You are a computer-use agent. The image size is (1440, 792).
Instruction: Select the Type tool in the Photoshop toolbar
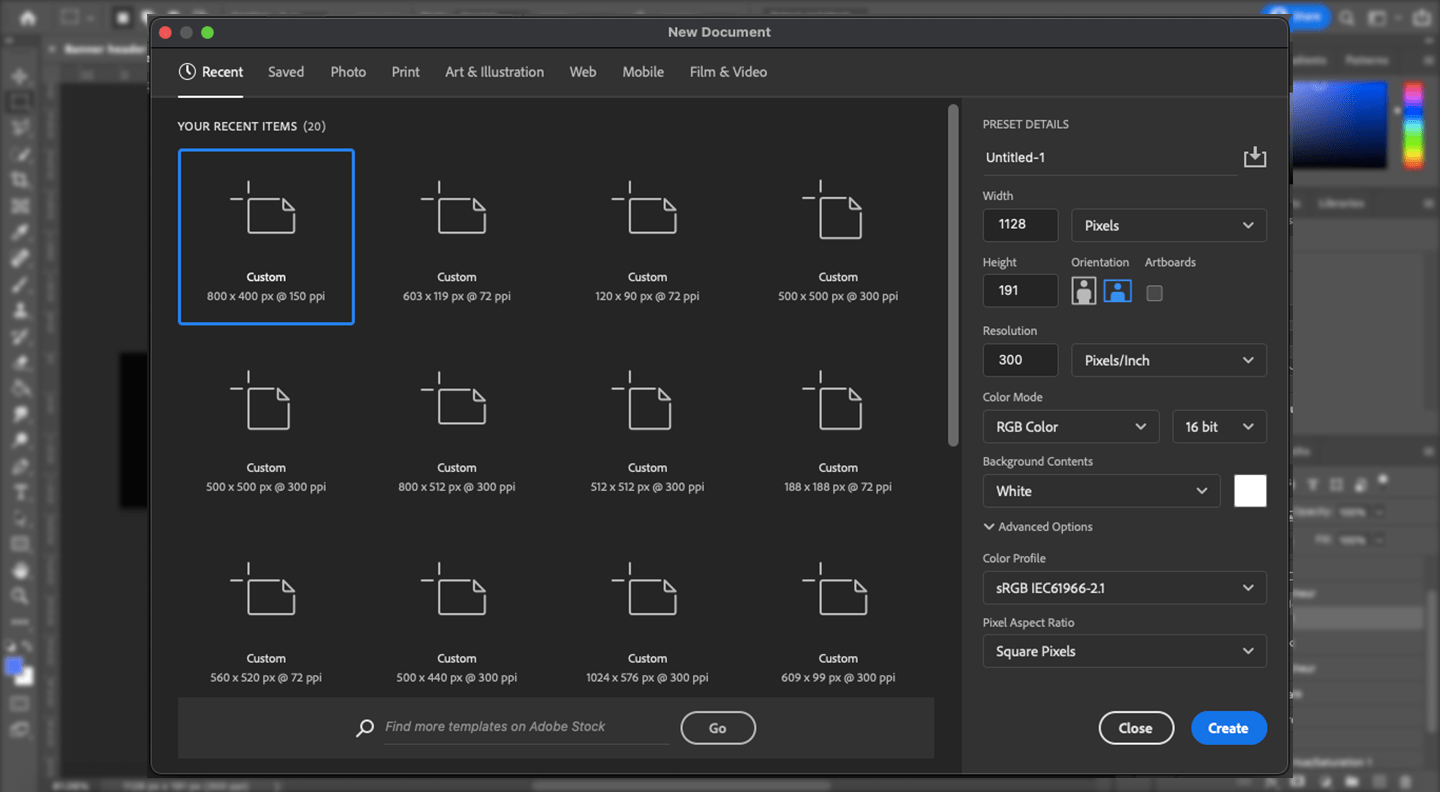pos(20,492)
